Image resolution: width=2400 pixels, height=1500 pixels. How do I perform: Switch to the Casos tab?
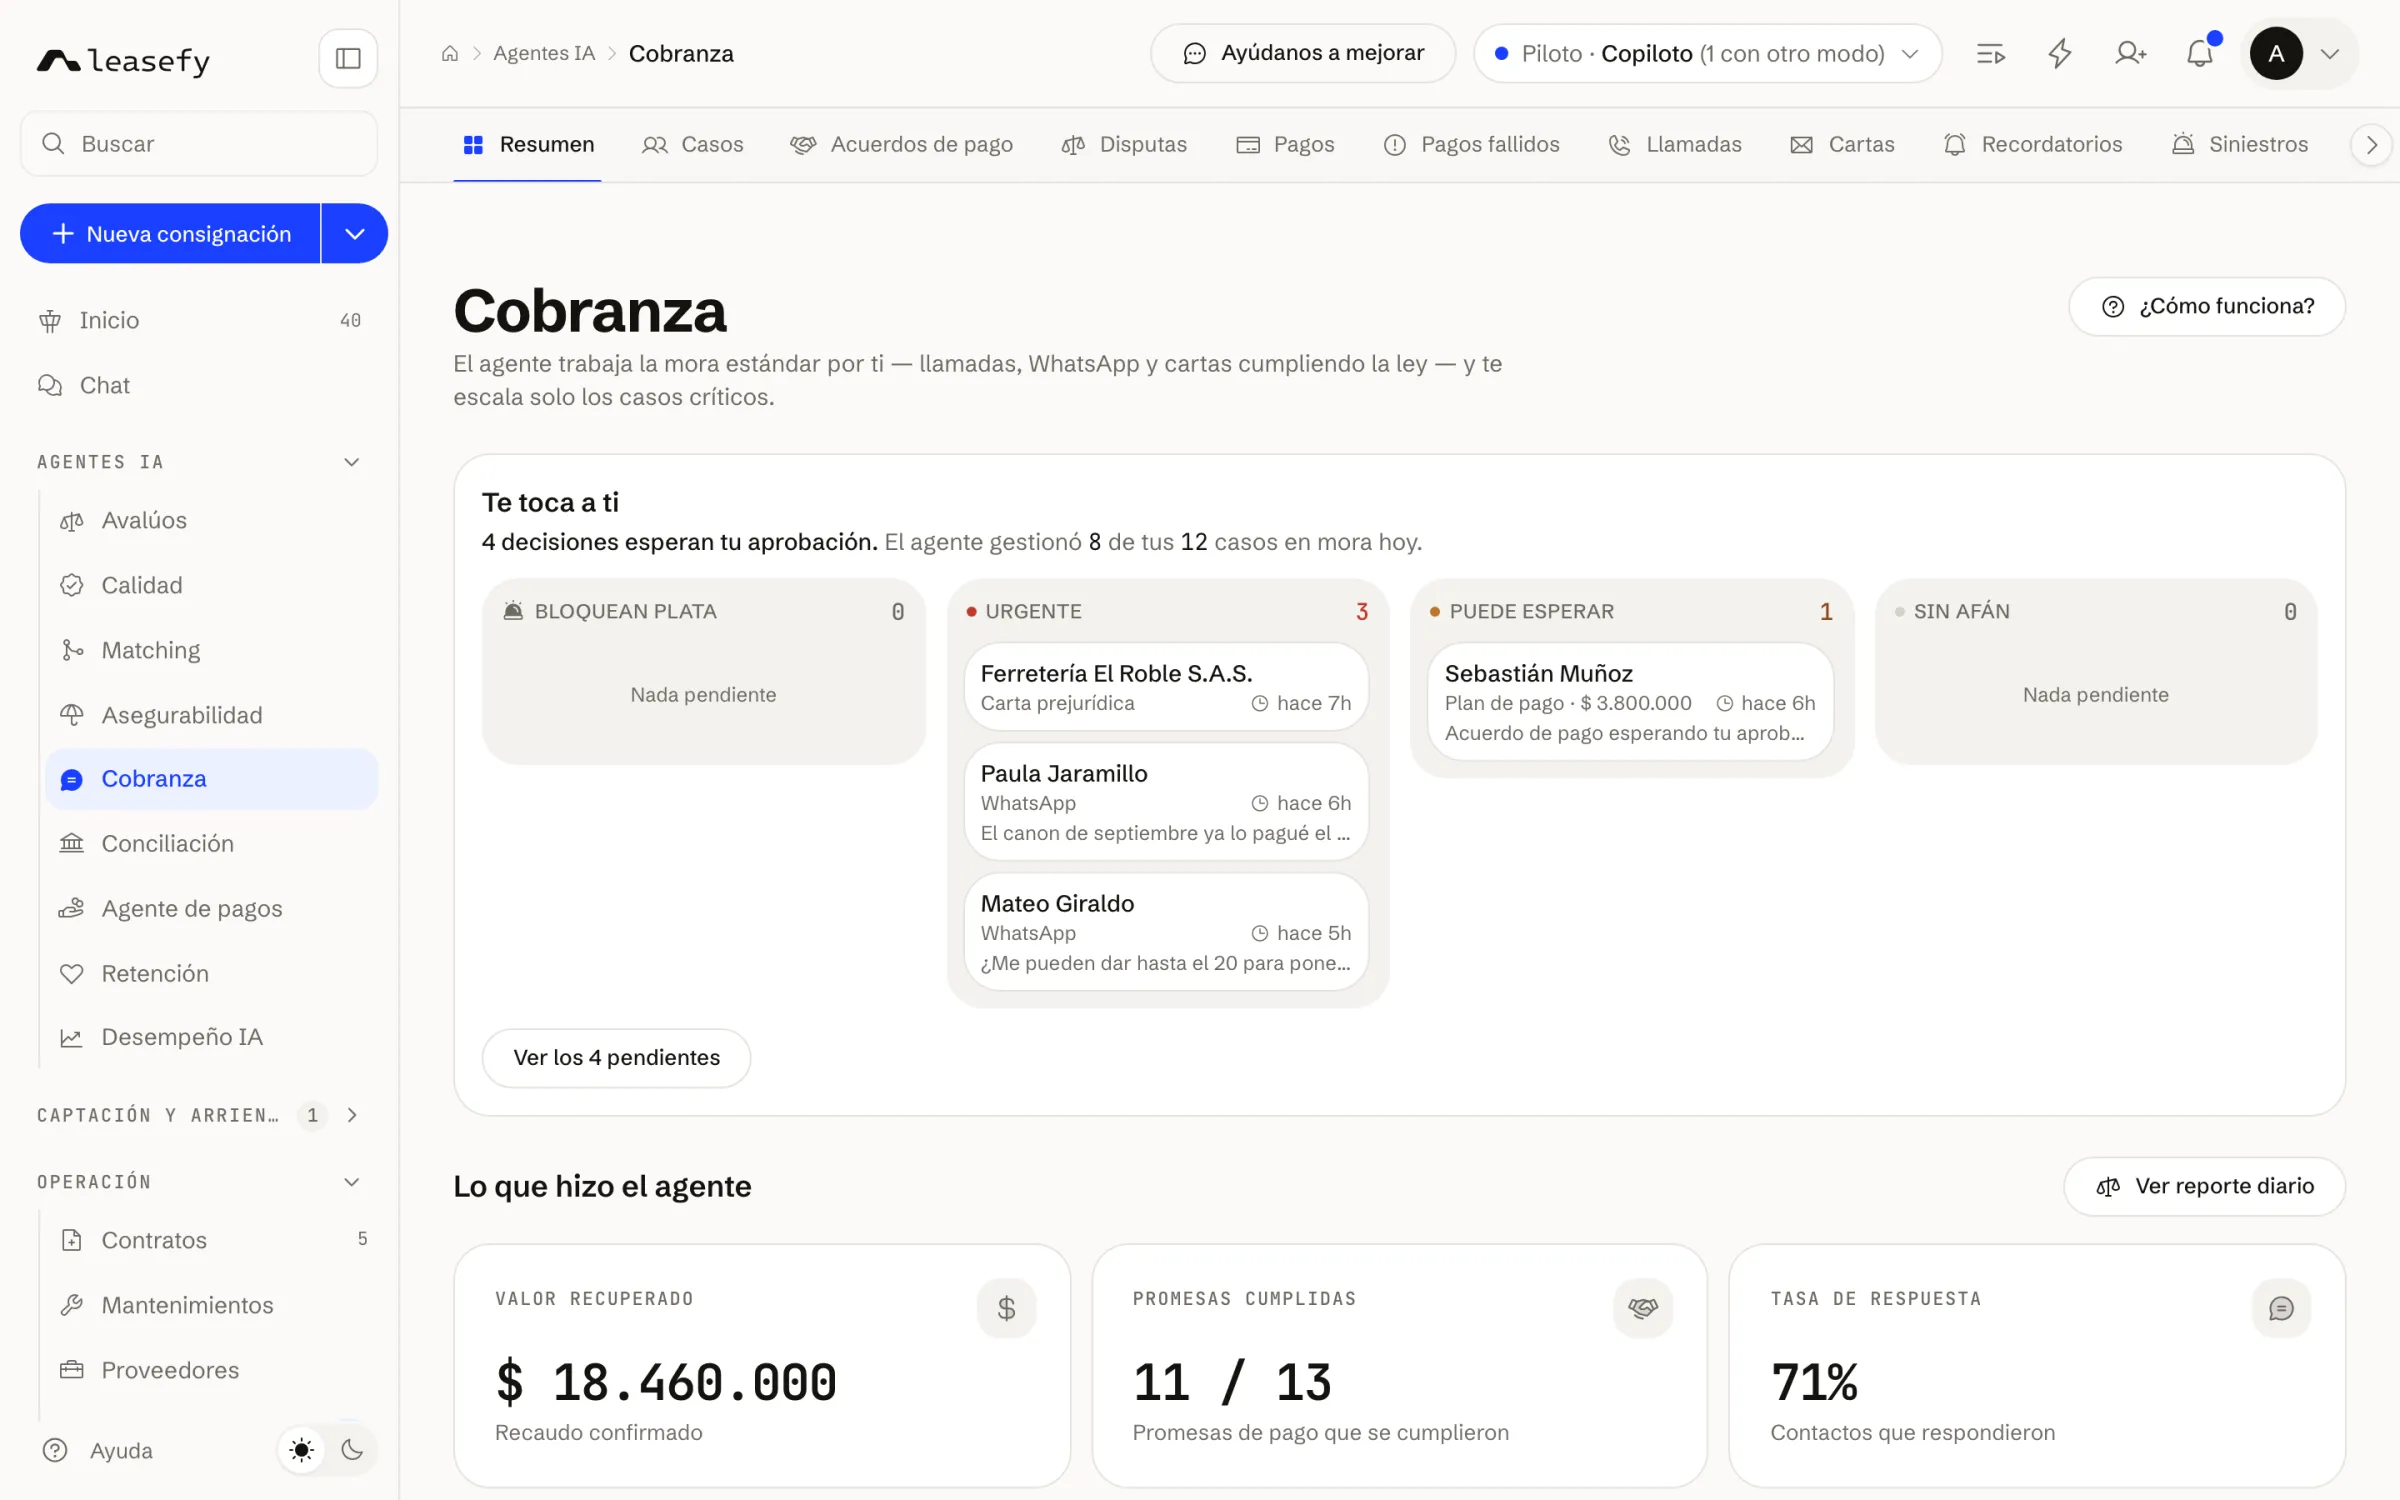(x=693, y=145)
